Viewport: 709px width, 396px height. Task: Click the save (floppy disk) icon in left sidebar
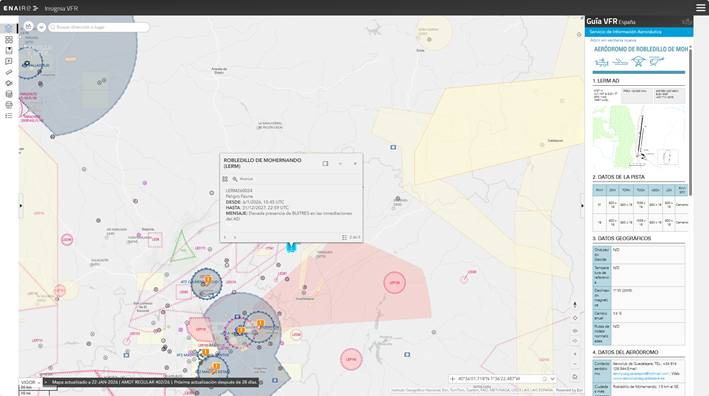click(x=9, y=51)
